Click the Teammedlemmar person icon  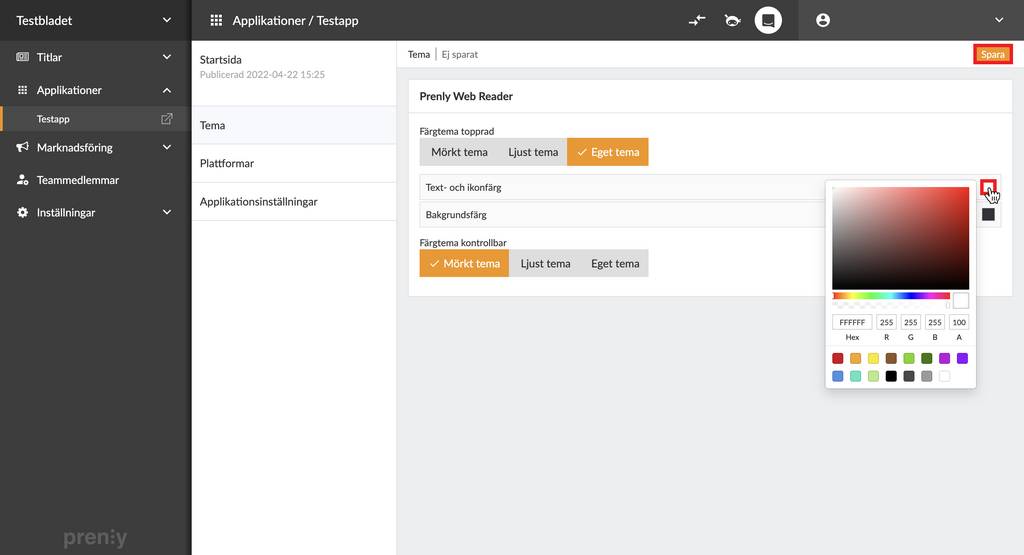point(22,180)
